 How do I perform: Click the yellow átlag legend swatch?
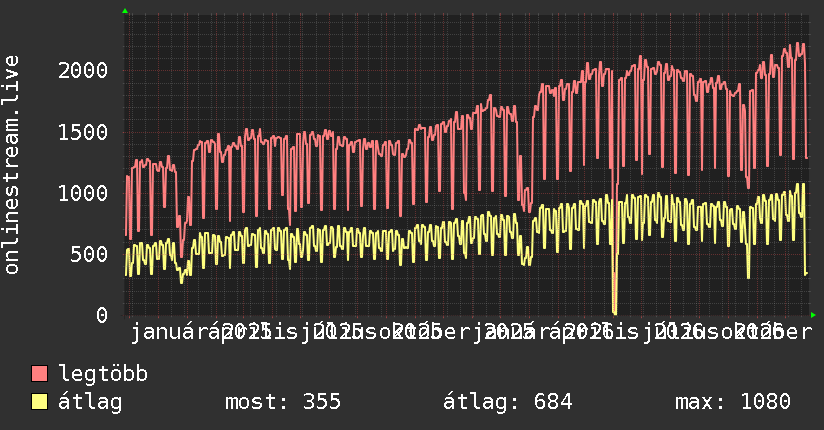[x=39, y=402]
